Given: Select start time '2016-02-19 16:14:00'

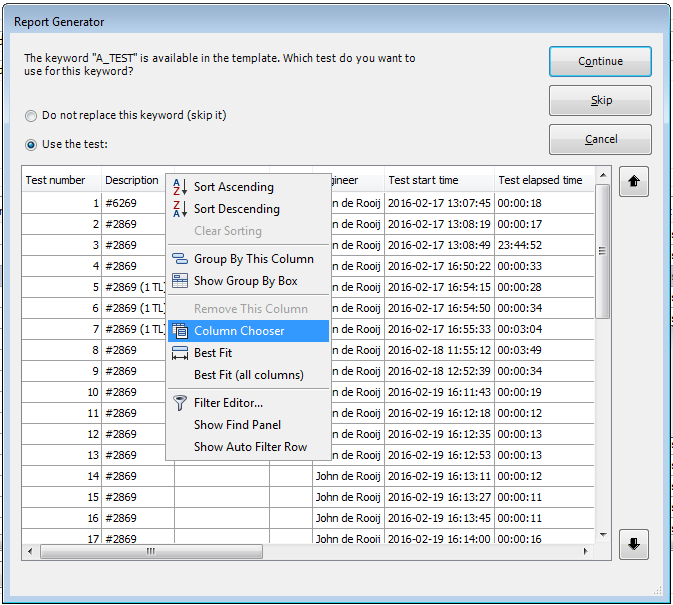Looking at the screenshot, I should tap(439, 538).
